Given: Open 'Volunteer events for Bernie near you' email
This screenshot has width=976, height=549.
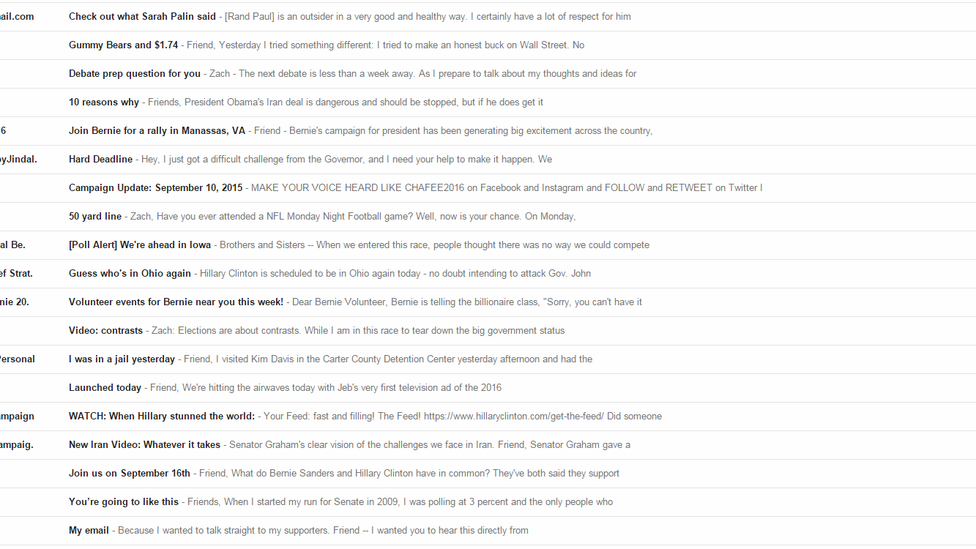Looking at the screenshot, I should coord(488,303).
